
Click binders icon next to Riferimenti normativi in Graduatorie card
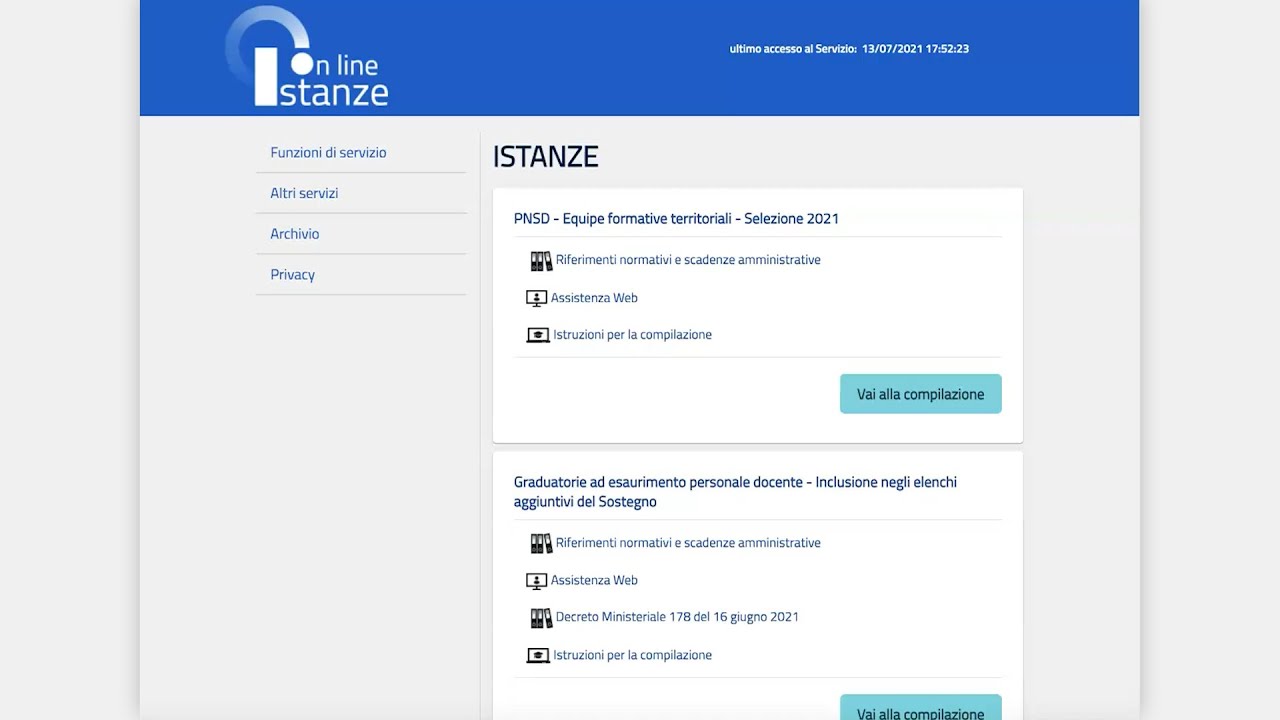click(x=541, y=543)
